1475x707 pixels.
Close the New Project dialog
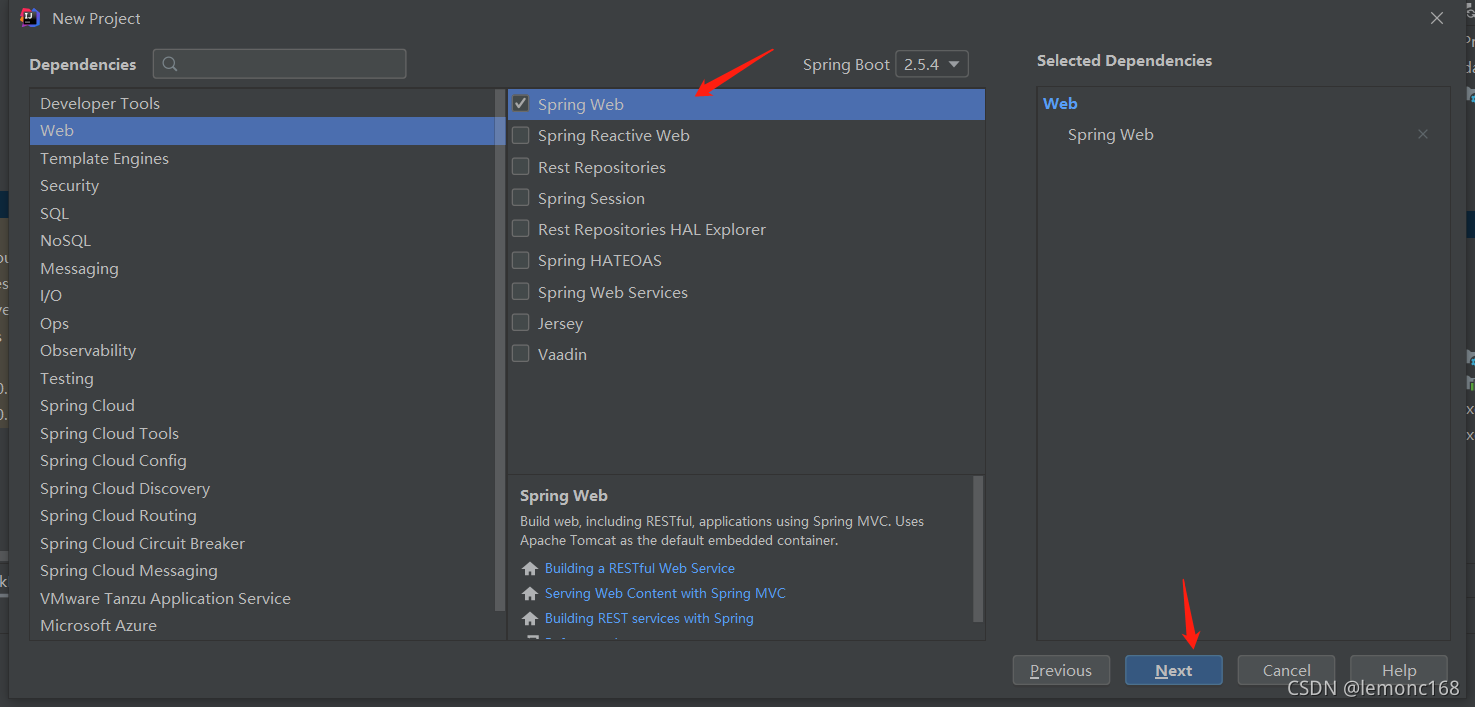(x=1437, y=18)
